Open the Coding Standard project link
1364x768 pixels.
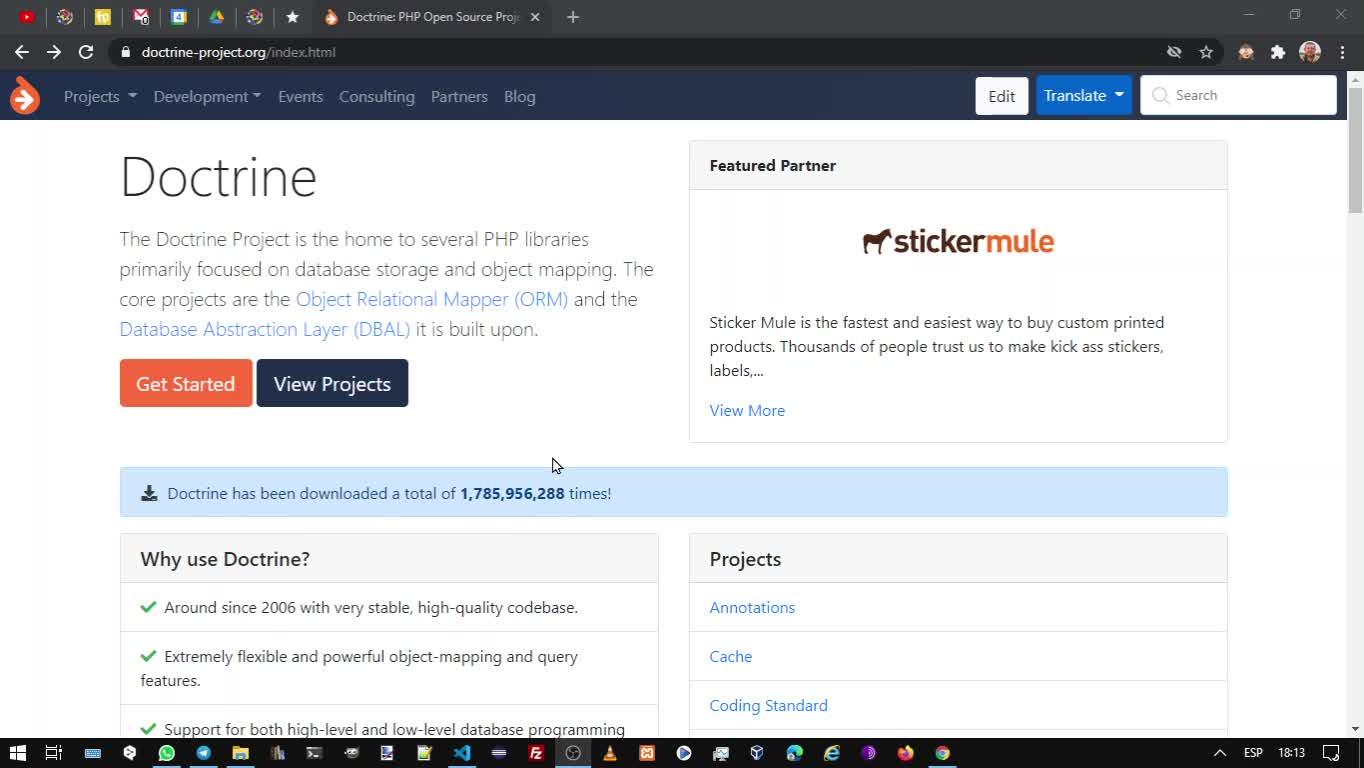769,705
